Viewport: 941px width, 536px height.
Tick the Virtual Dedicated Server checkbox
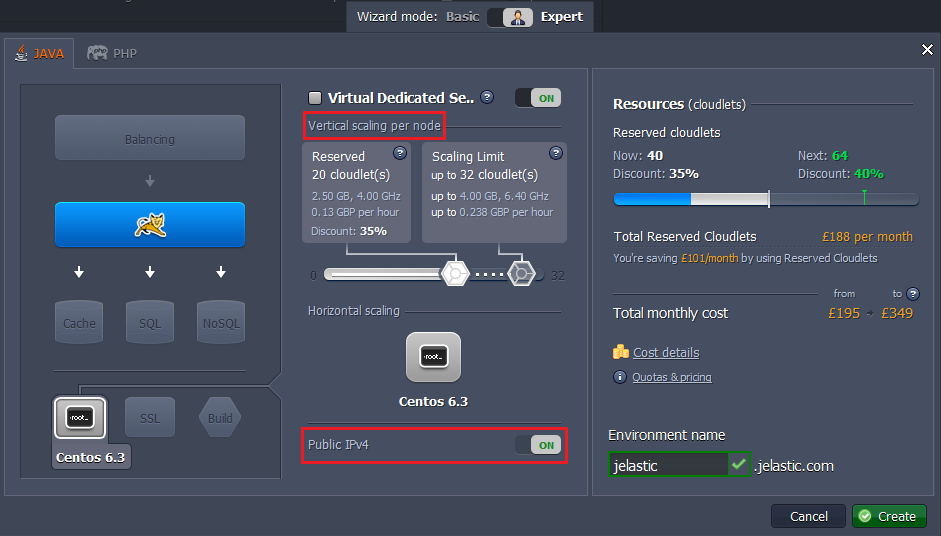tap(315, 98)
